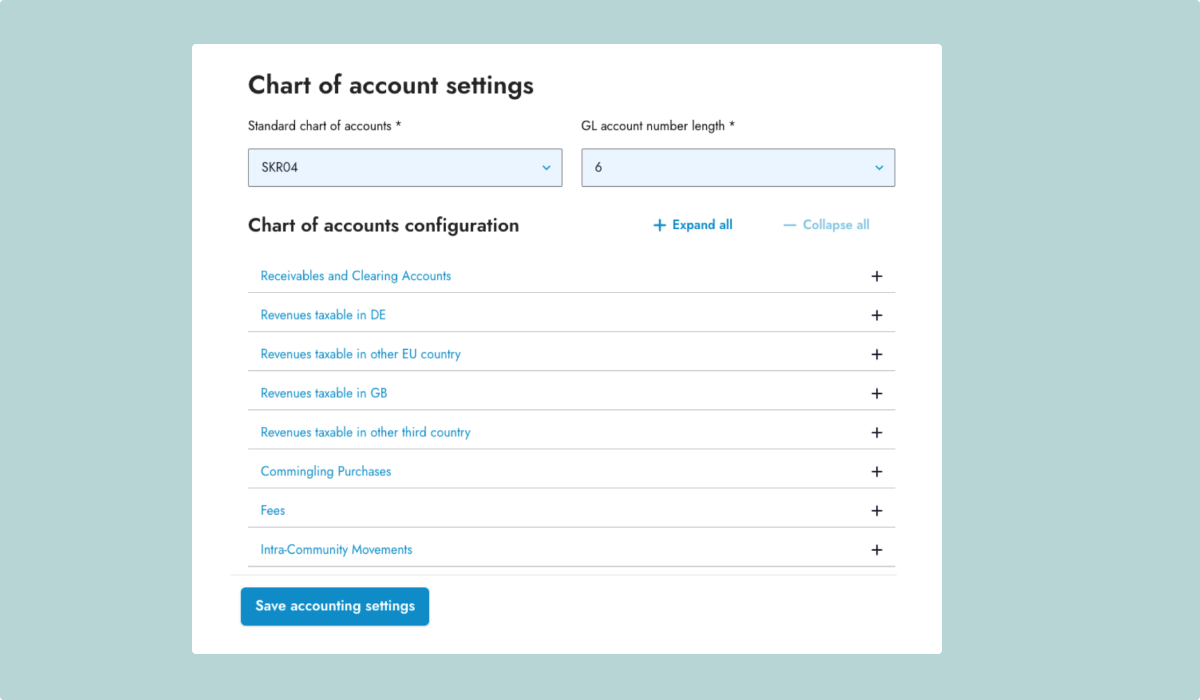Screen dimensions: 1200x700
Task: Open Revenues taxable in other third country title
Action: click(365, 432)
